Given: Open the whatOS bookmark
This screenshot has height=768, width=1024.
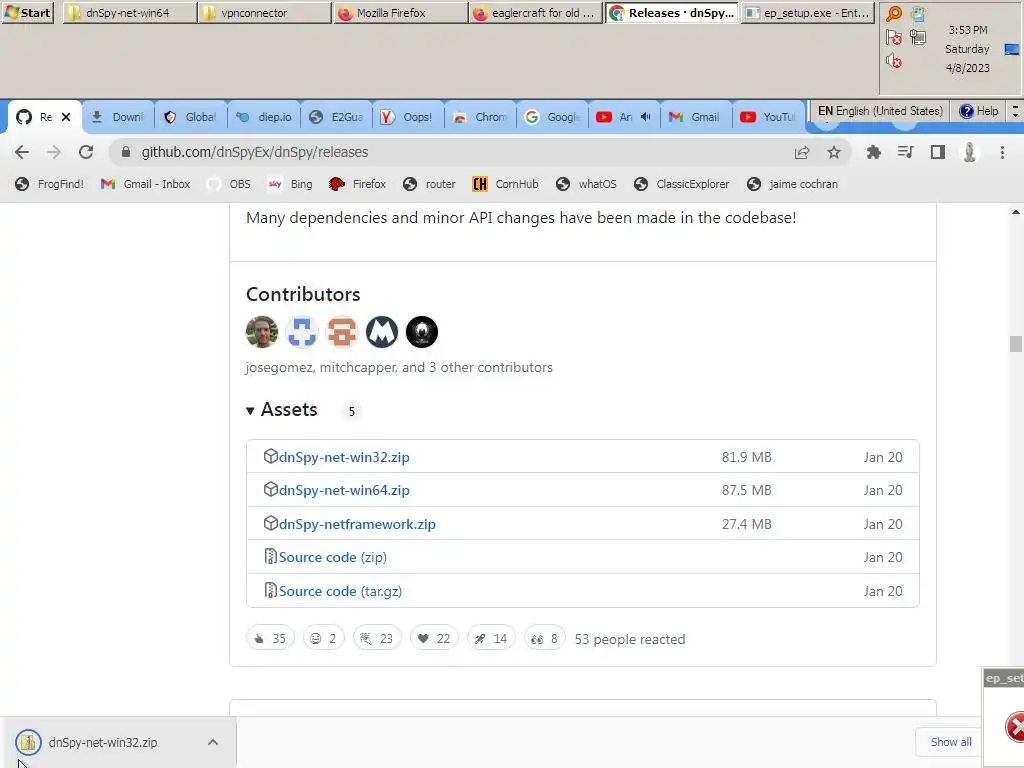Looking at the screenshot, I should (586, 184).
